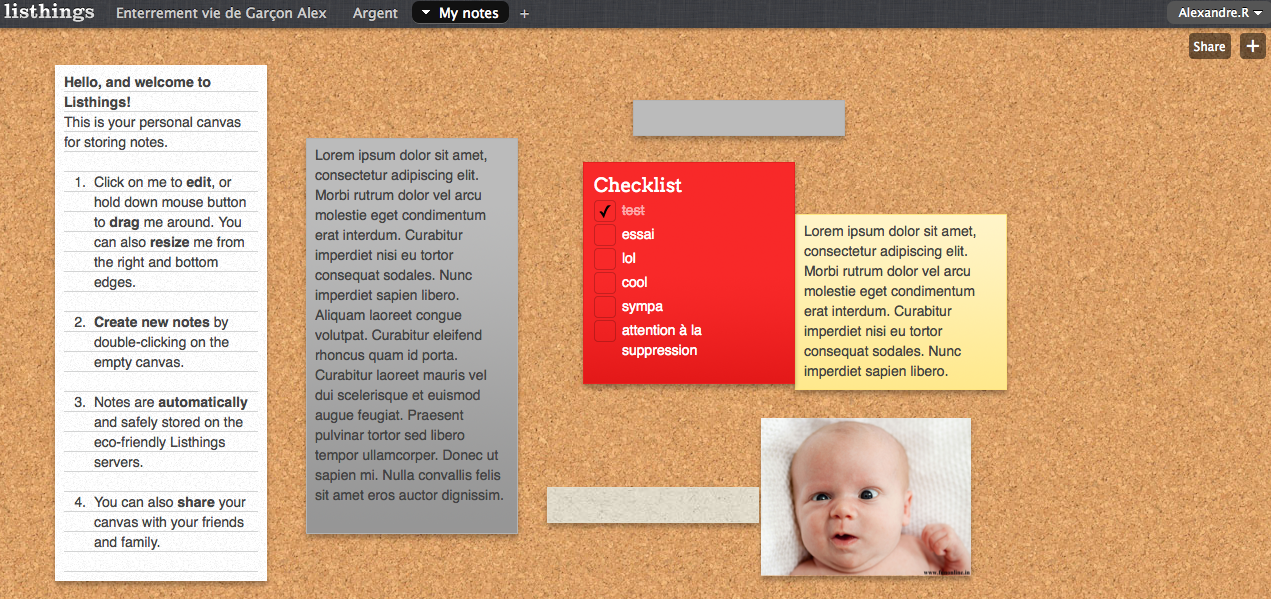Click the empty gray note at top
The height and width of the screenshot is (599, 1271).
tap(738, 118)
